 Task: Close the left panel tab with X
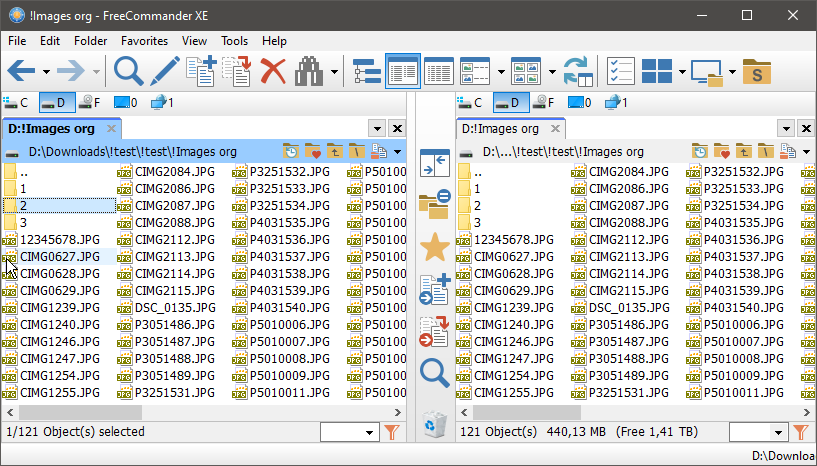pyautogui.click(x=111, y=128)
